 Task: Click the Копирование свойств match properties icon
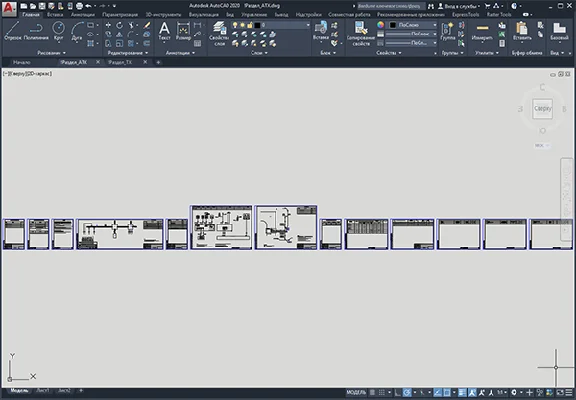tap(361, 33)
